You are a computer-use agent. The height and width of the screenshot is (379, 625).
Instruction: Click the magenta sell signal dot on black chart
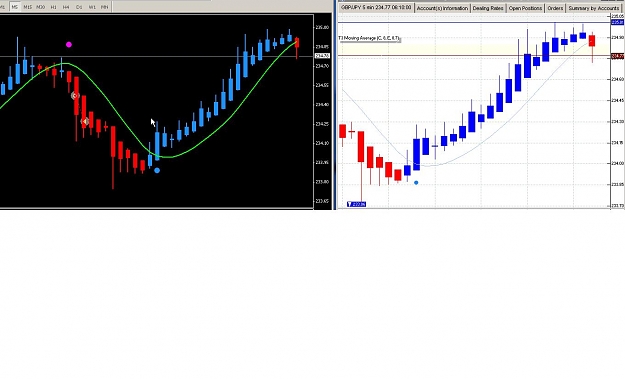point(69,45)
